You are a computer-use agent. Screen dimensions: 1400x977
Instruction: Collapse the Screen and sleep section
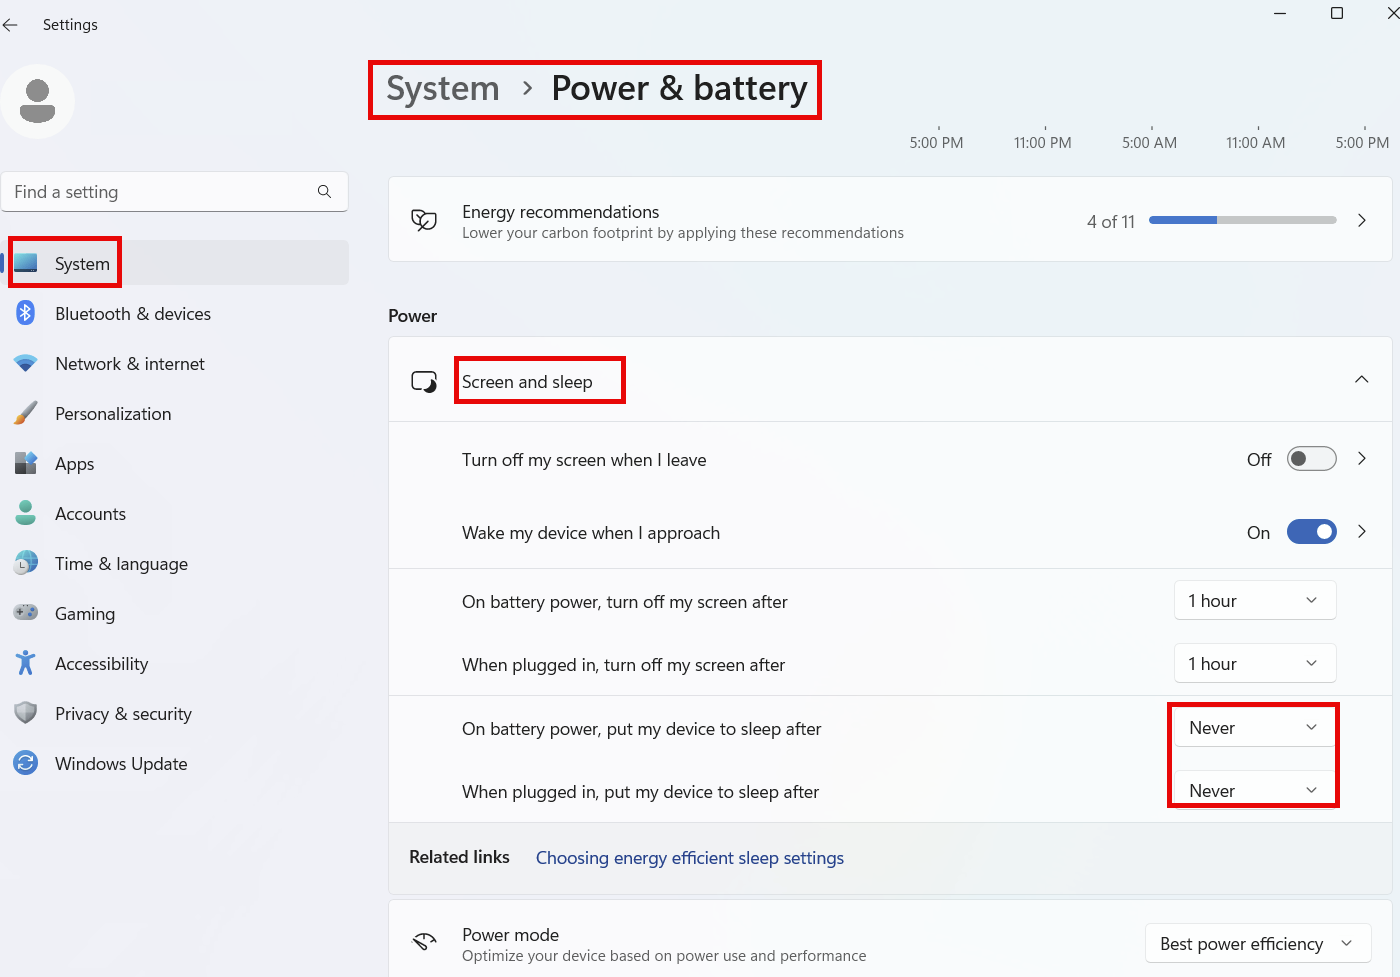coord(1361,380)
